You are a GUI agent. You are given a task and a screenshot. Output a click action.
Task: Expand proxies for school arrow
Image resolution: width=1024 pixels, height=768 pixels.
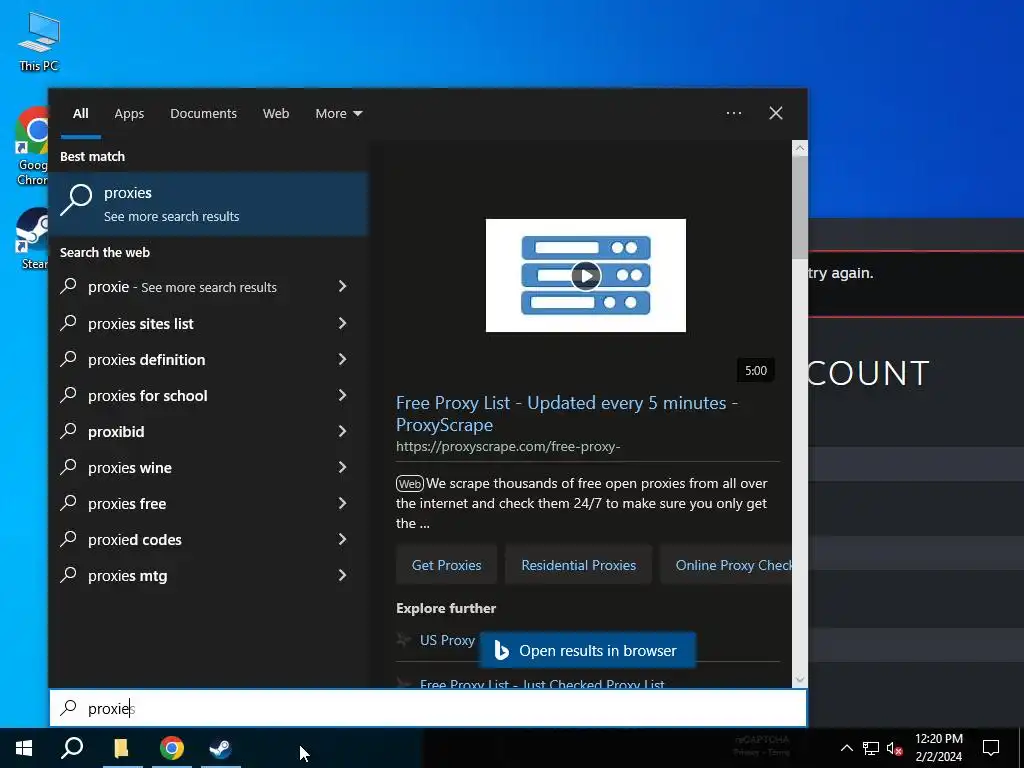click(342, 394)
